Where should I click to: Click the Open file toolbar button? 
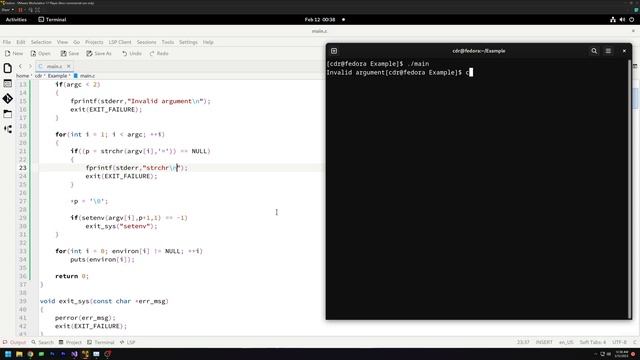(x=40, y=53)
